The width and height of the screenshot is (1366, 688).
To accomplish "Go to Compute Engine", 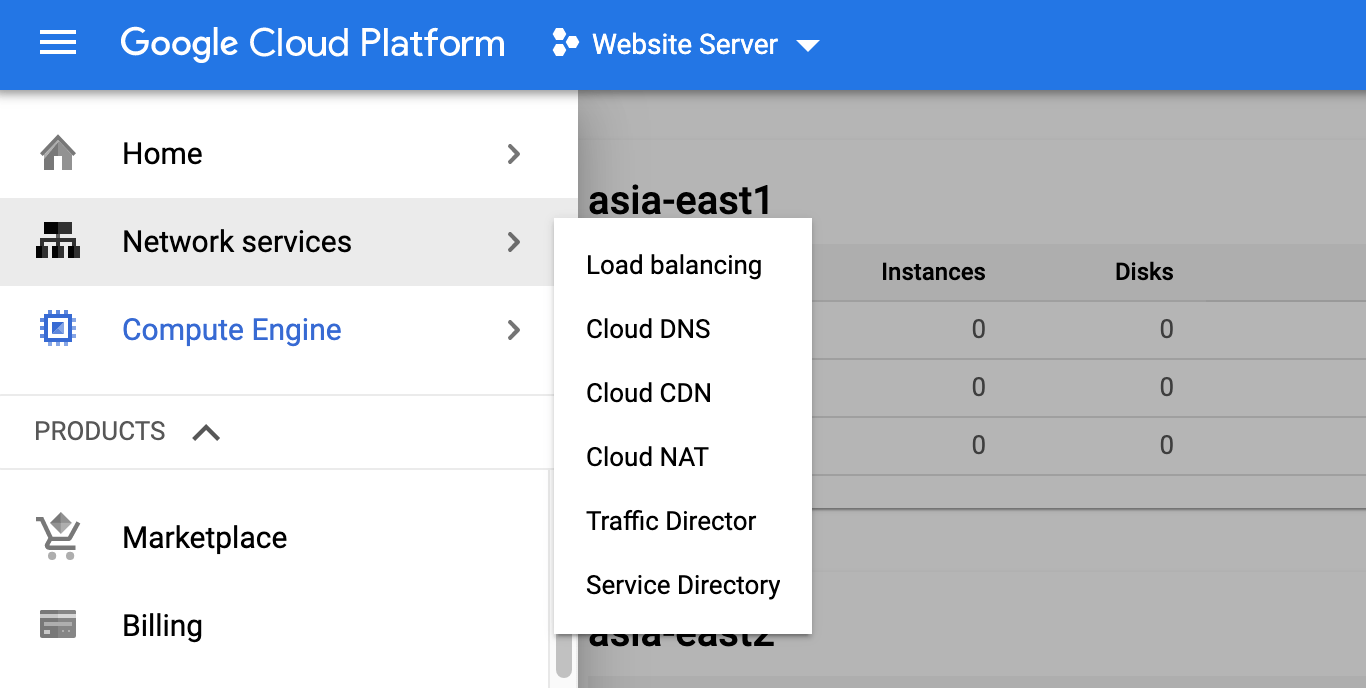I will click(232, 330).
